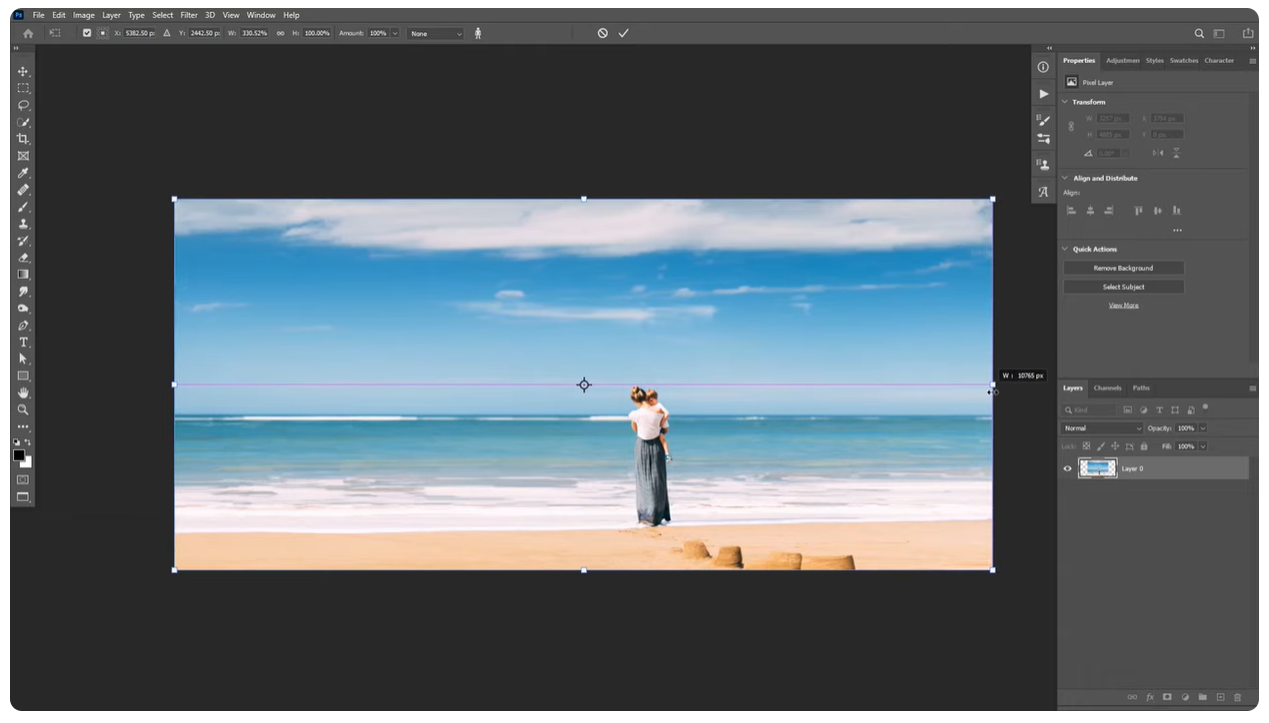
Task: Toggle the width-height aspect ratio link
Action: [x=281, y=33]
